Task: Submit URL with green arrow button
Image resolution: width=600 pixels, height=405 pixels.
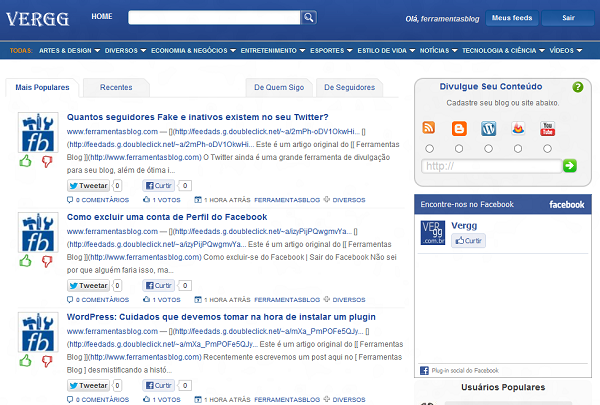Action: (569, 166)
